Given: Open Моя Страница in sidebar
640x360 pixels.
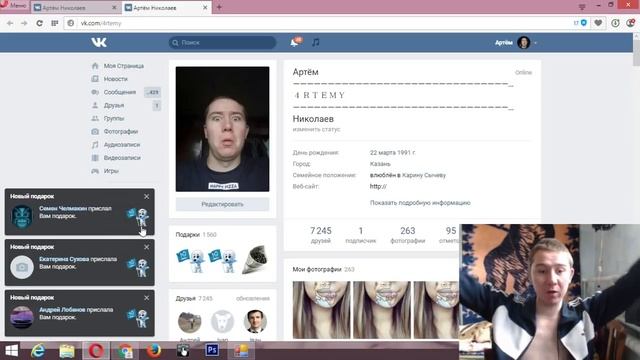Looking at the screenshot, I should tap(124, 66).
